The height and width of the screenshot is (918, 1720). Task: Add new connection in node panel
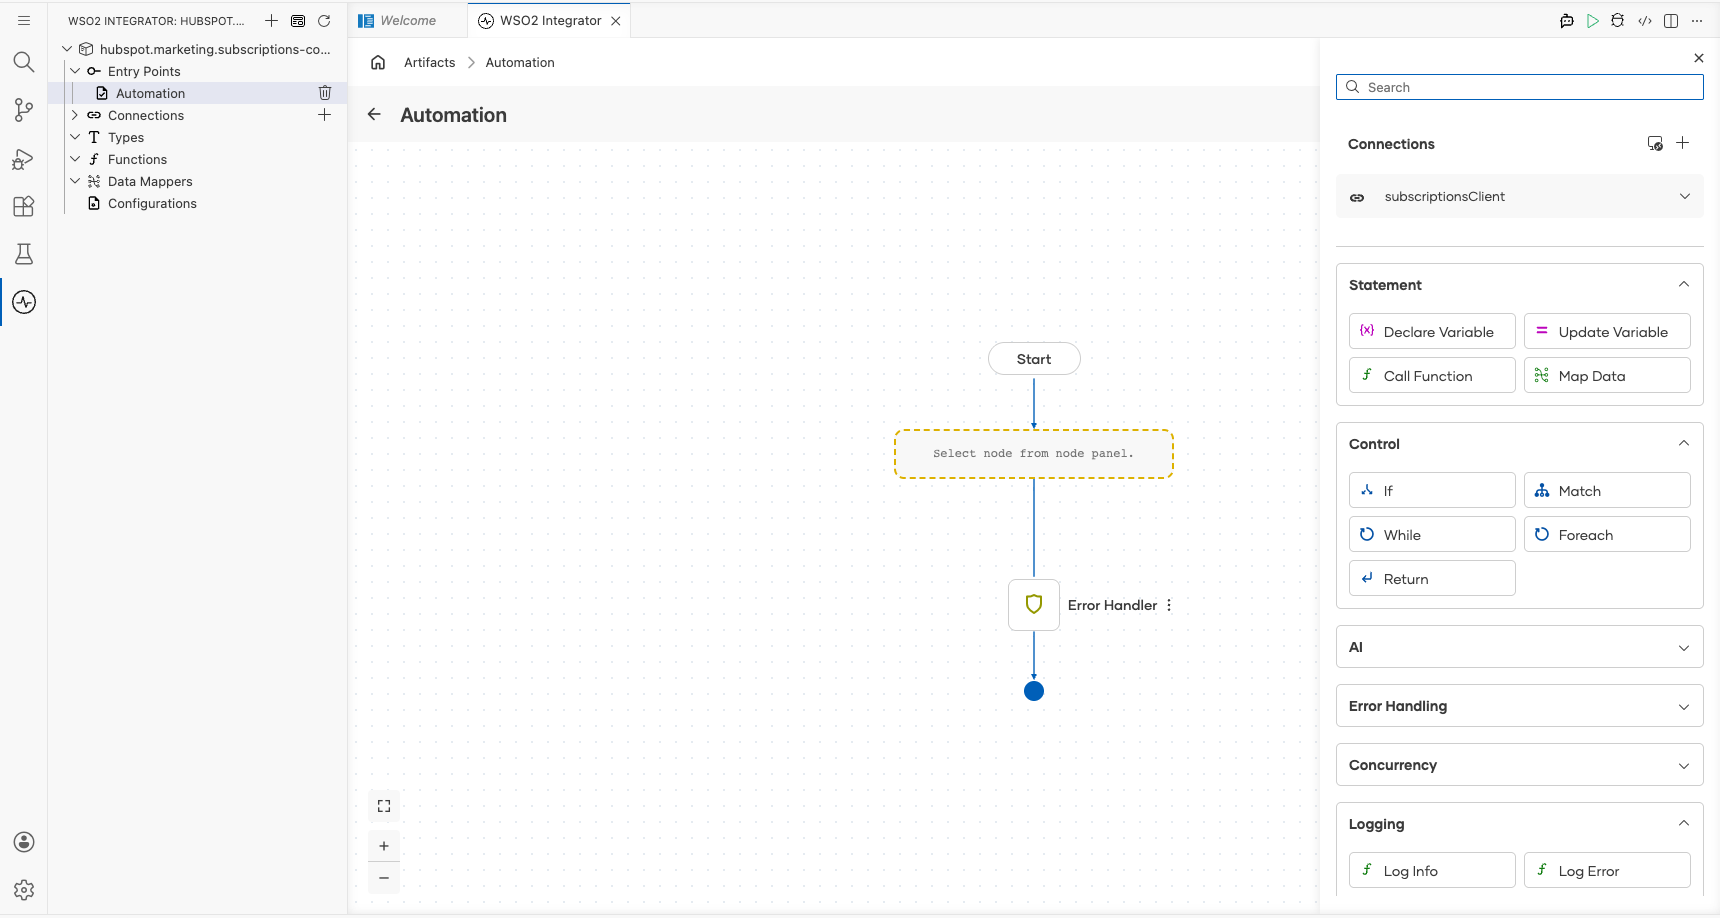[1683, 143]
